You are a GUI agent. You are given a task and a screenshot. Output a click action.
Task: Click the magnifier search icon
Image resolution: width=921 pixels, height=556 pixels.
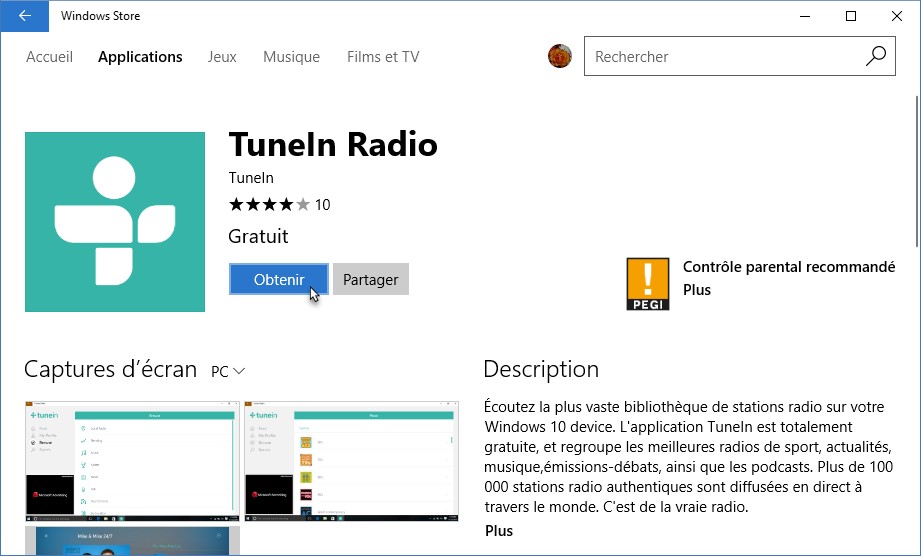tap(875, 56)
